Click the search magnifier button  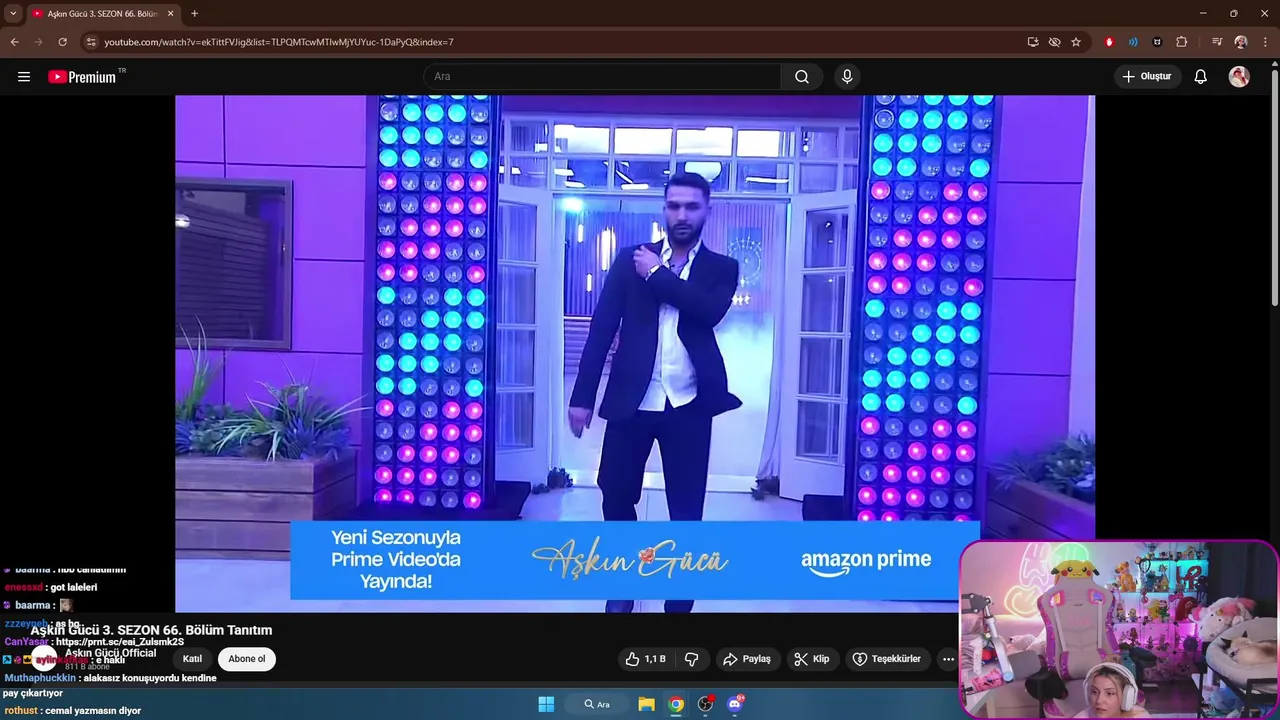pyautogui.click(x=802, y=77)
